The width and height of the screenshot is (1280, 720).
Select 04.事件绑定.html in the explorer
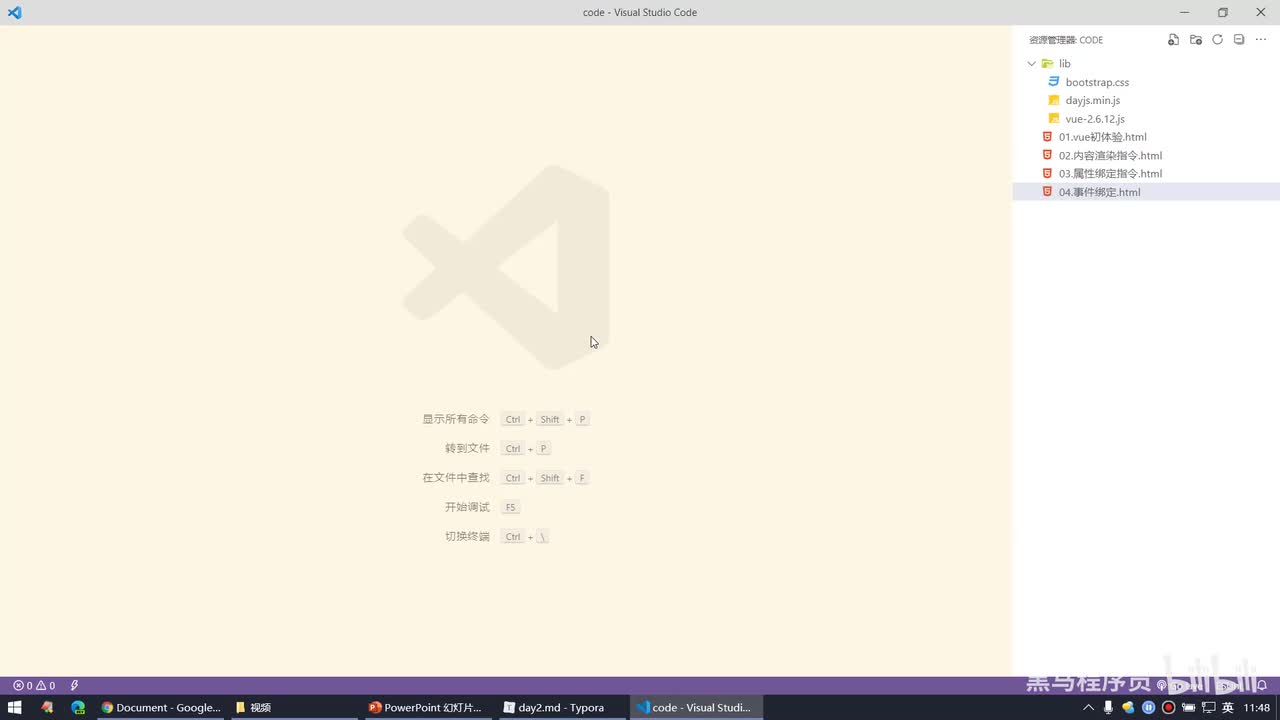click(1146, 192)
